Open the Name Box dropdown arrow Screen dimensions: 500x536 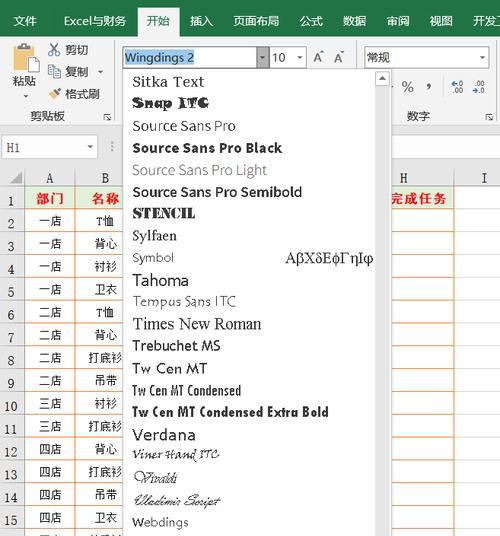point(90,147)
